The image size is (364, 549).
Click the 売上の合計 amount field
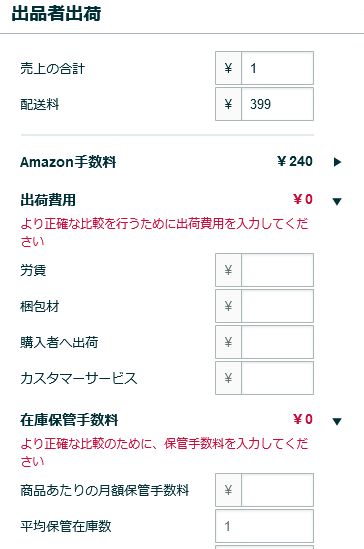click(x=277, y=68)
